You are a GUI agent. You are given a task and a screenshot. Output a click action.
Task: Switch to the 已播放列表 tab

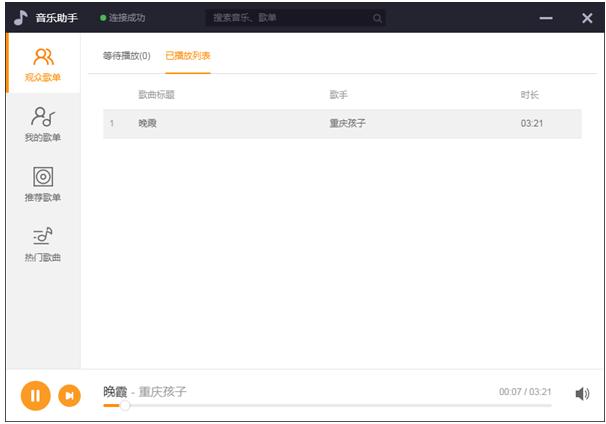(188, 56)
